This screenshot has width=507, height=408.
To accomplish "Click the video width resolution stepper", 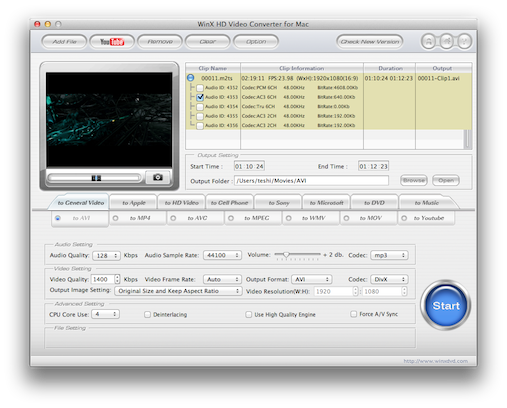I will click(355, 291).
